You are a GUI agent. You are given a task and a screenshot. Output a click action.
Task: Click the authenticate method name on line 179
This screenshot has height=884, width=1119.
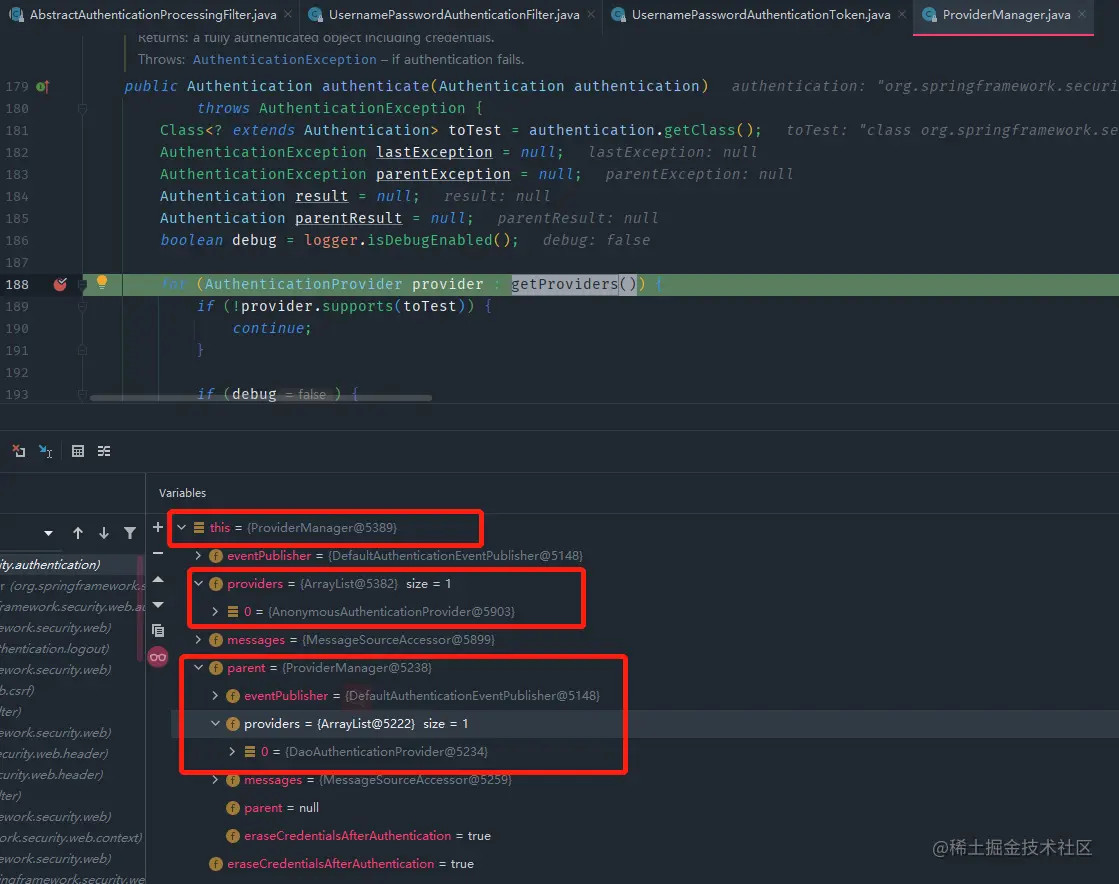pyautogui.click(x=376, y=86)
